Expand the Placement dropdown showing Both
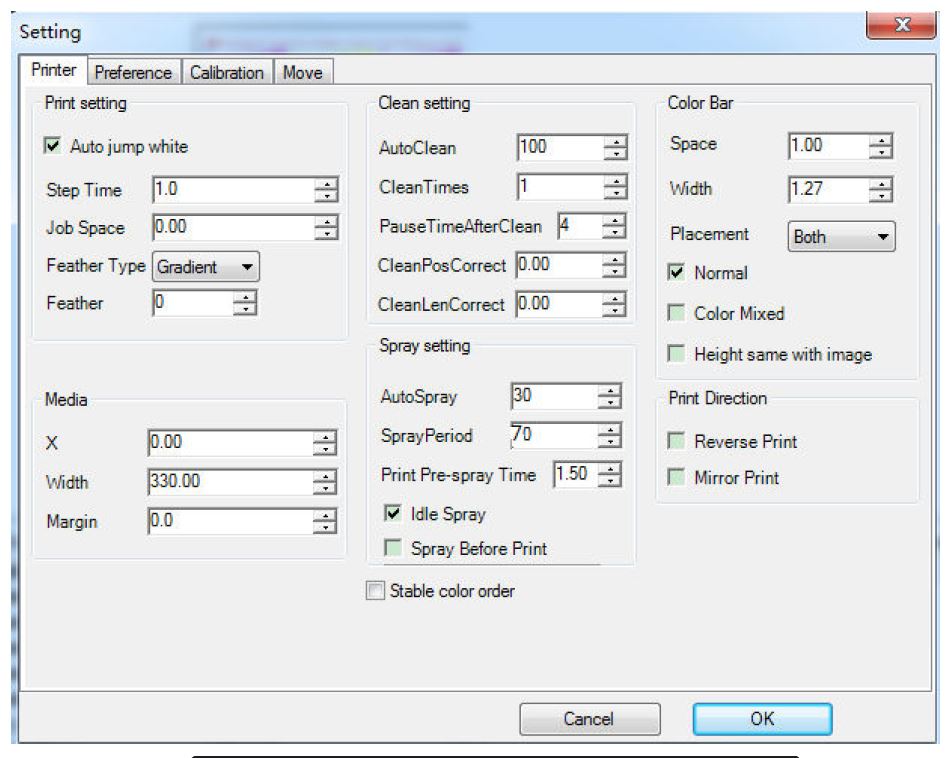The image size is (952, 758). pos(842,238)
